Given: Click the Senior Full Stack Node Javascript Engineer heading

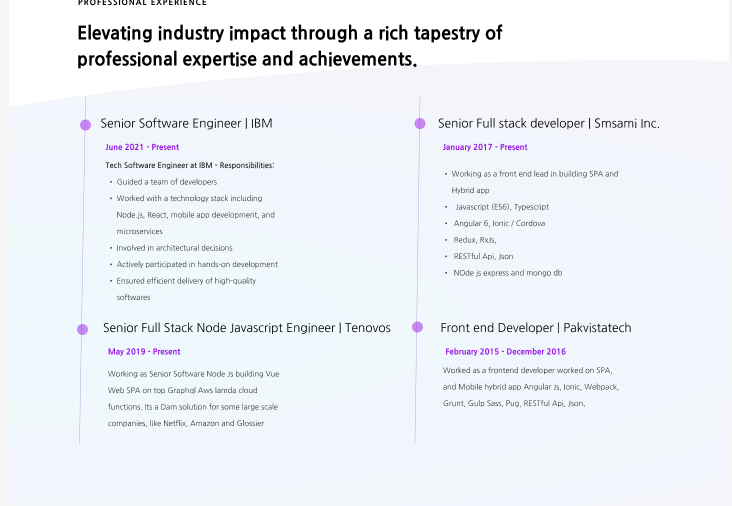Looking at the screenshot, I should point(246,328).
